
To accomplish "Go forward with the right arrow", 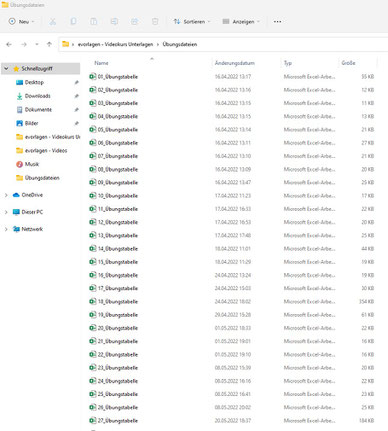I will pos(24,44).
